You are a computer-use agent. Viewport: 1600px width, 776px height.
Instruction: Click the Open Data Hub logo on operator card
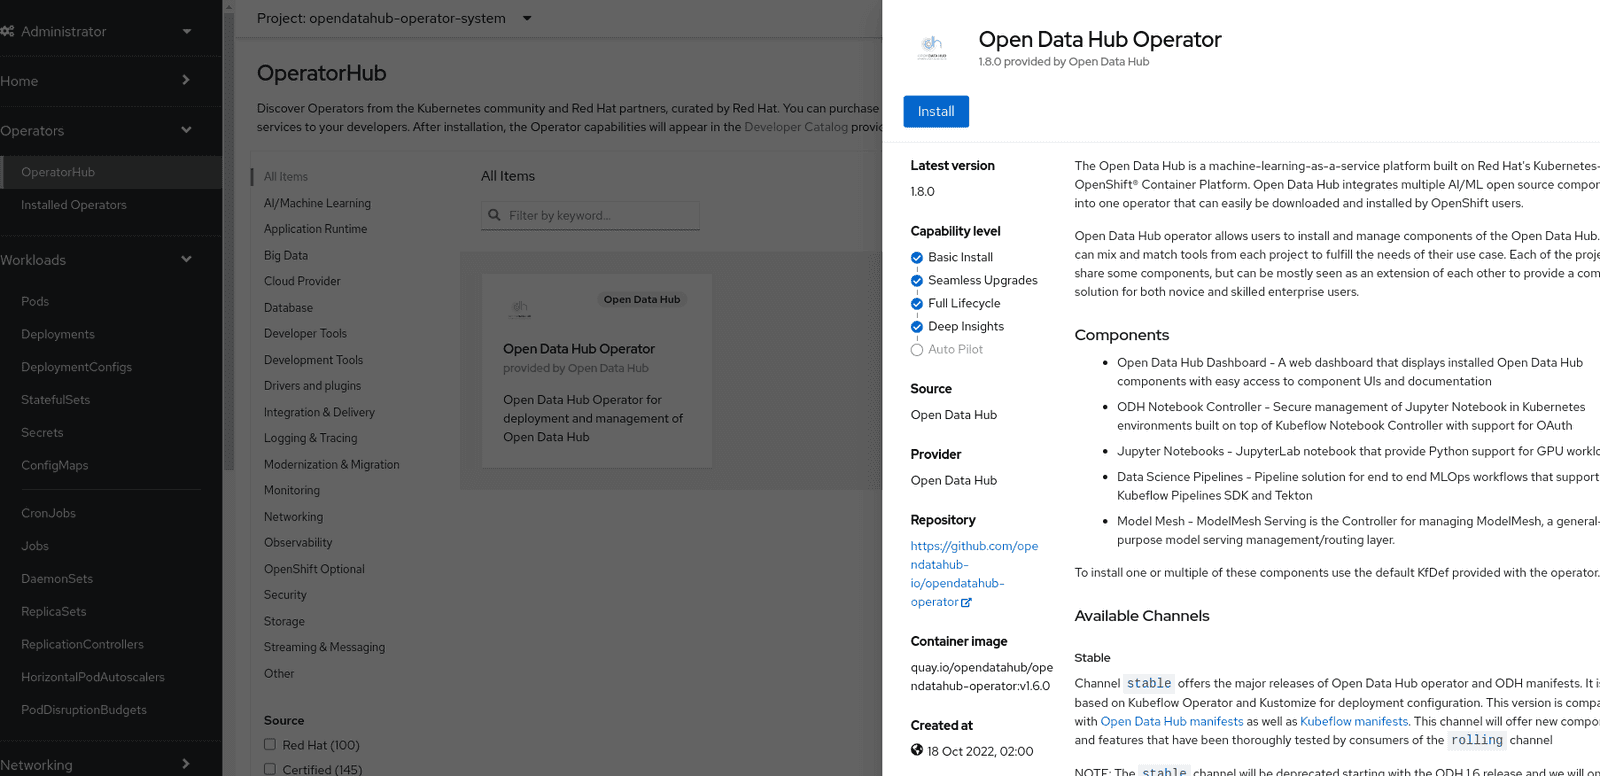(x=519, y=307)
